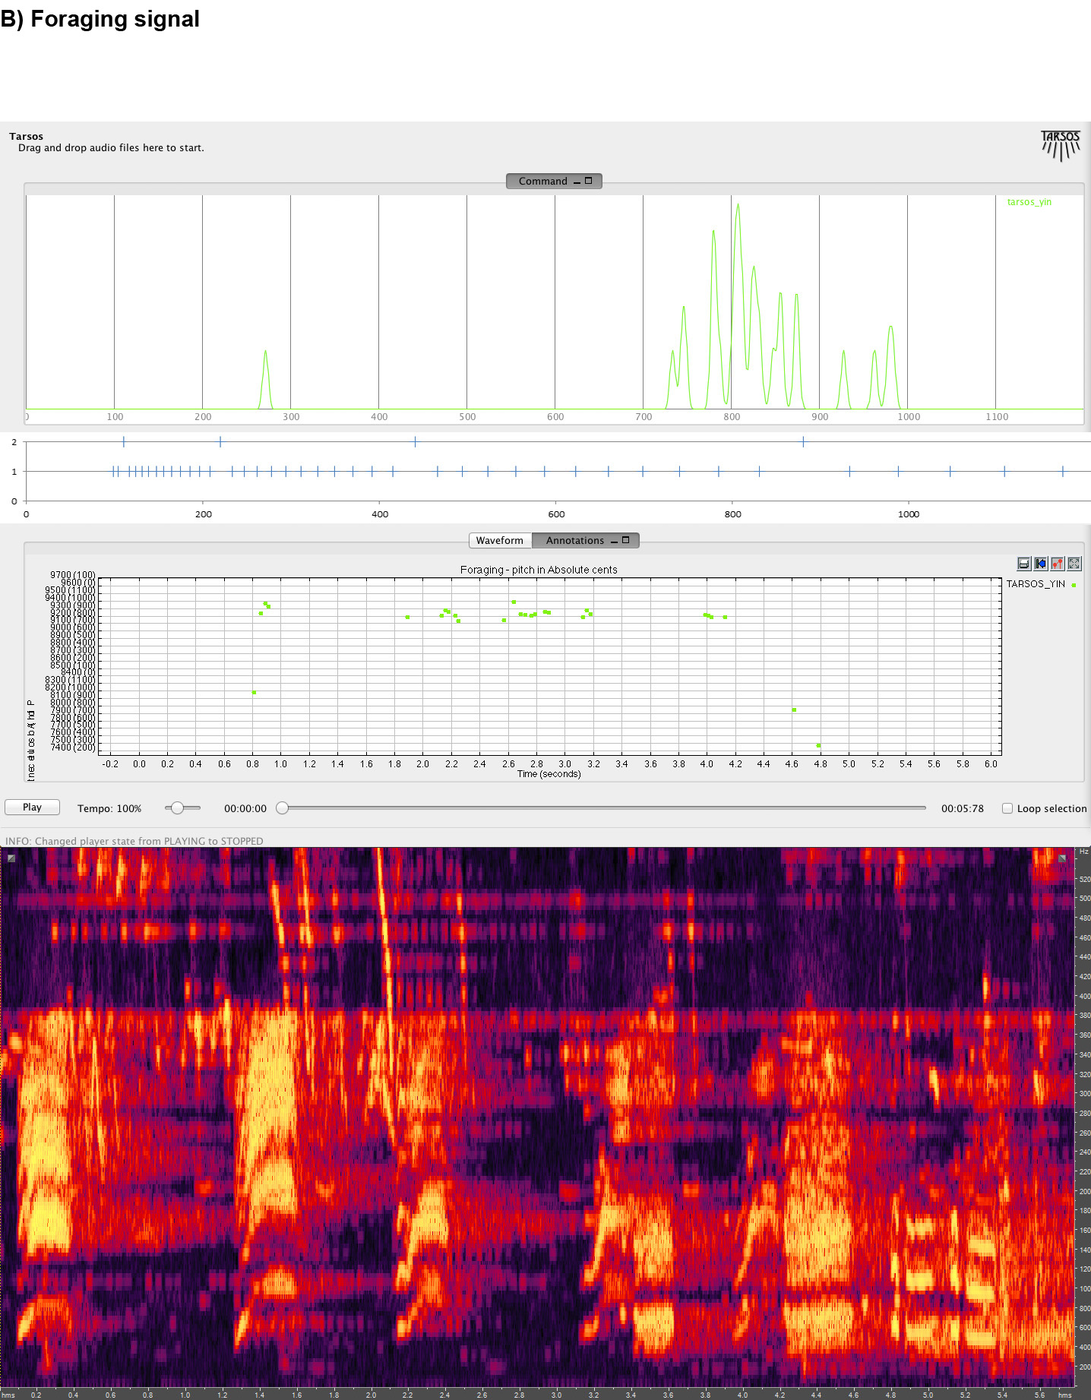Click the Tempo slider handle

(x=177, y=808)
